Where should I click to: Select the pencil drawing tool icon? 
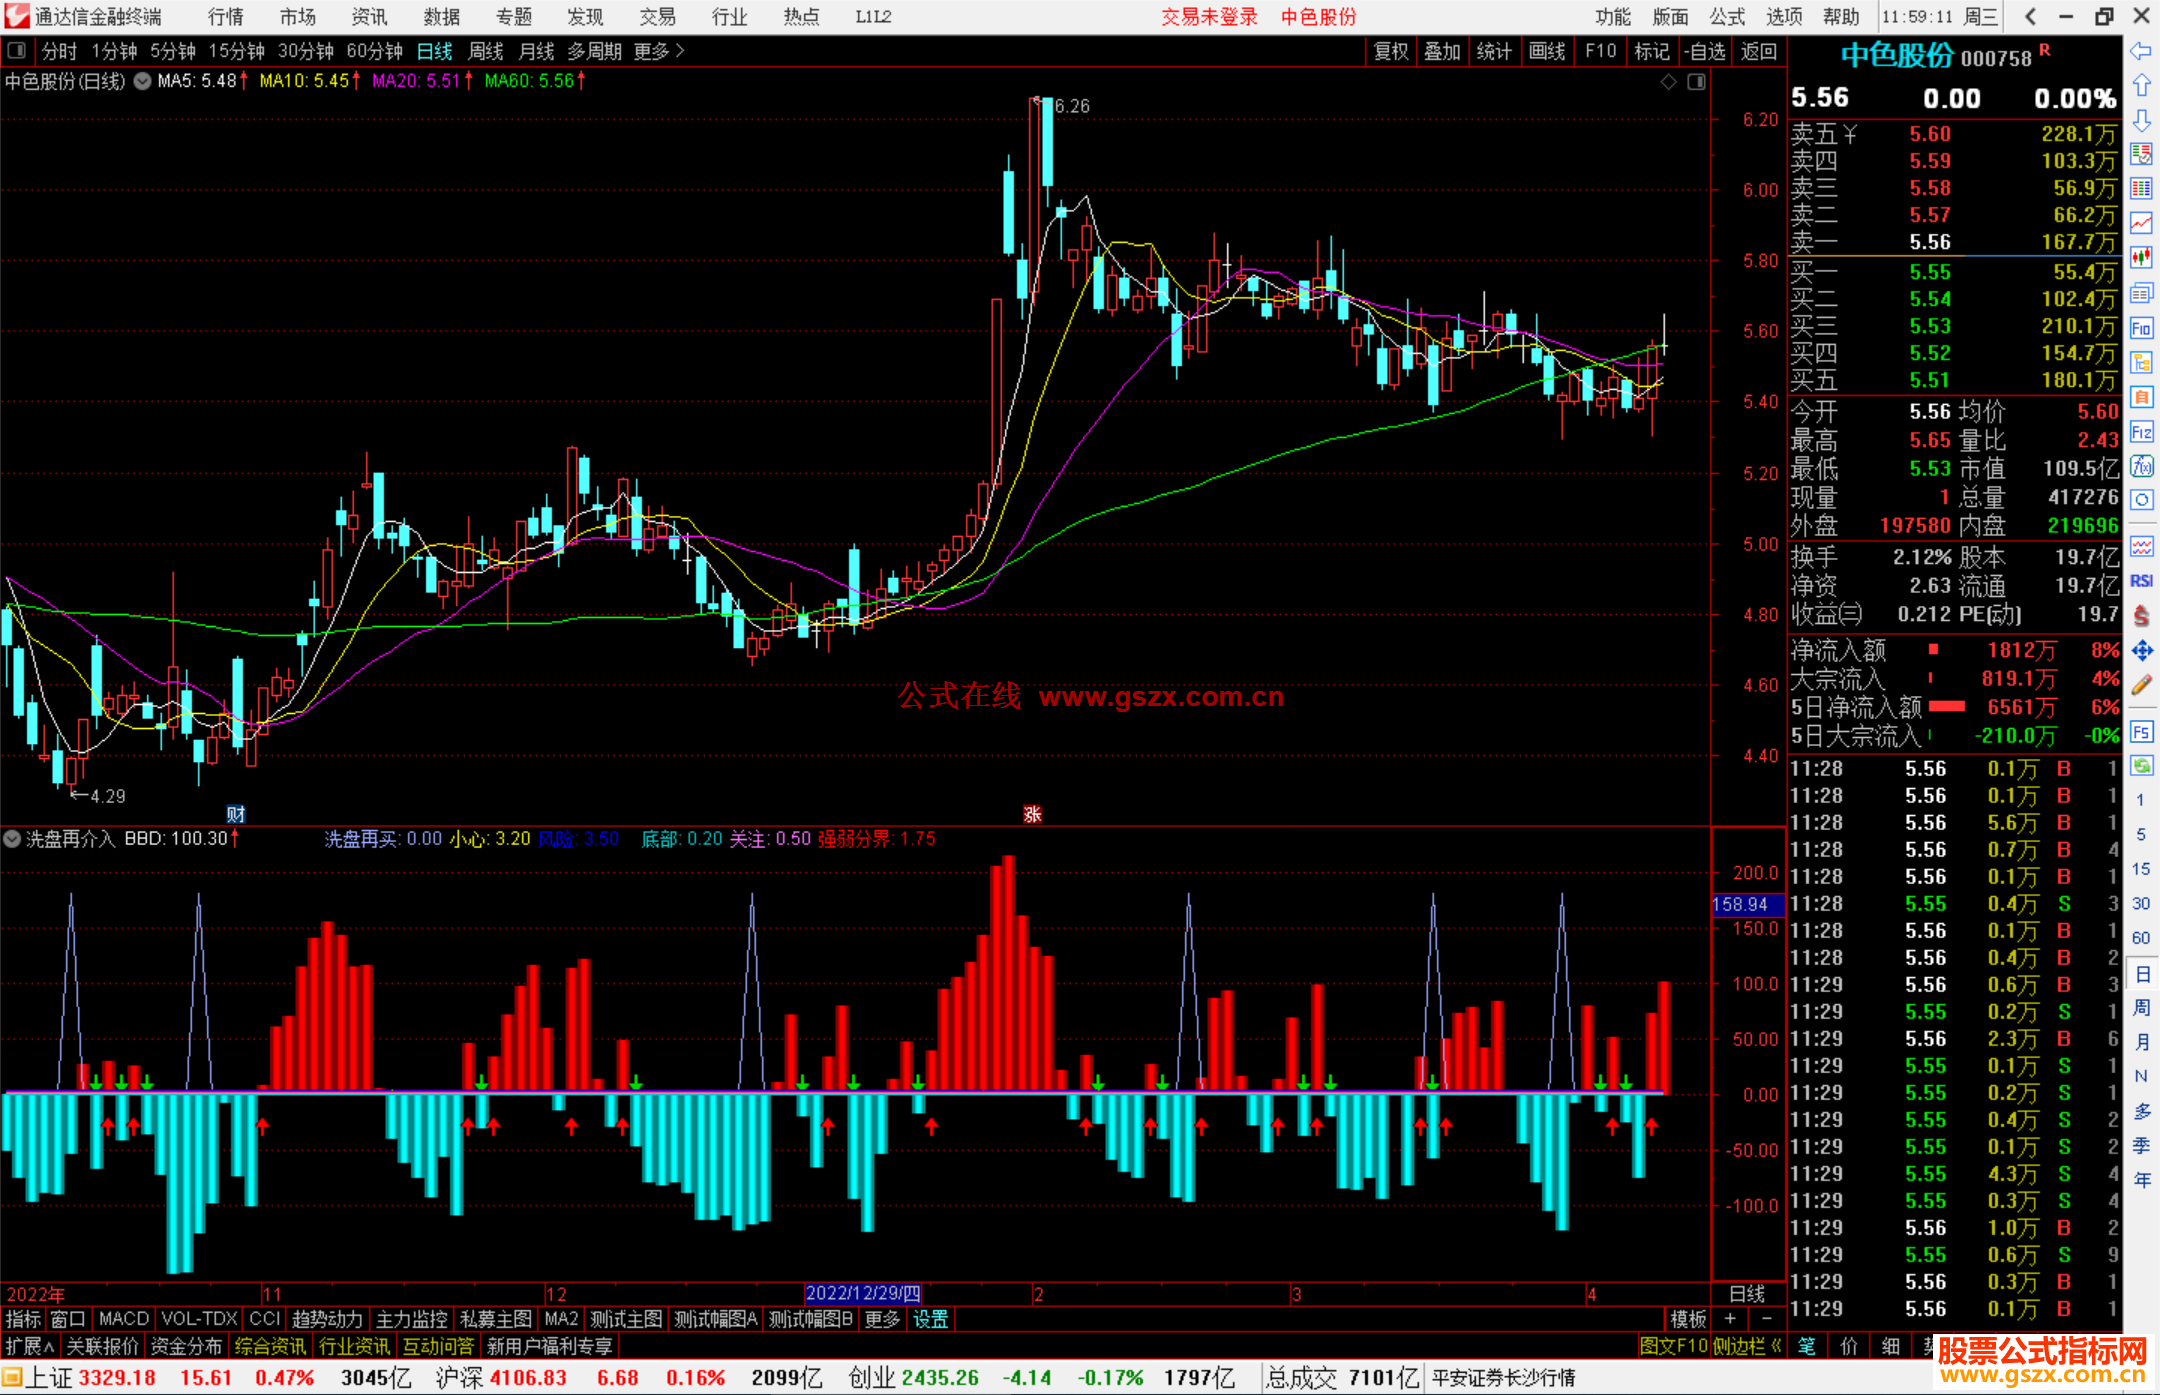(x=2141, y=685)
